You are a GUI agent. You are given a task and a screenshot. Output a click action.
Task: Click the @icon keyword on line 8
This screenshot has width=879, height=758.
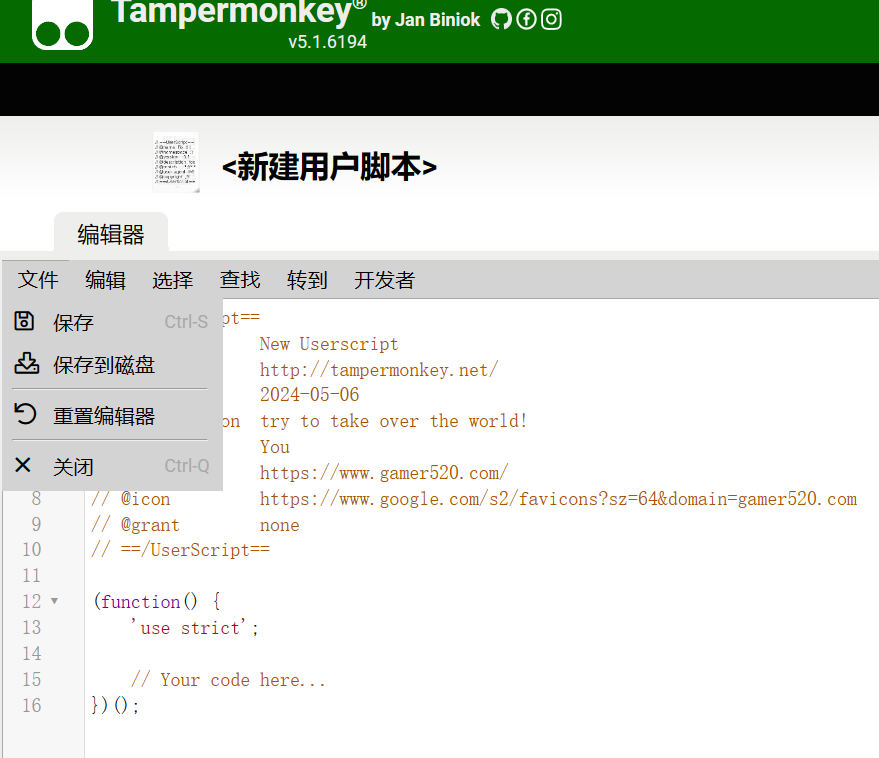tap(145, 499)
